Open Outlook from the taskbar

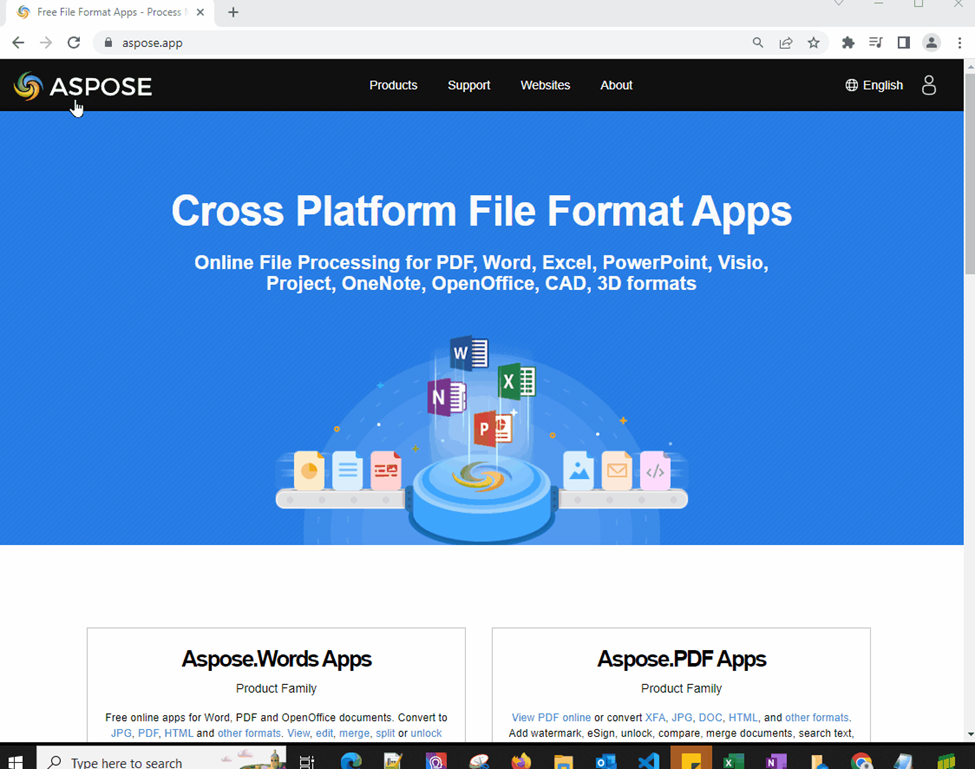(x=606, y=761)
